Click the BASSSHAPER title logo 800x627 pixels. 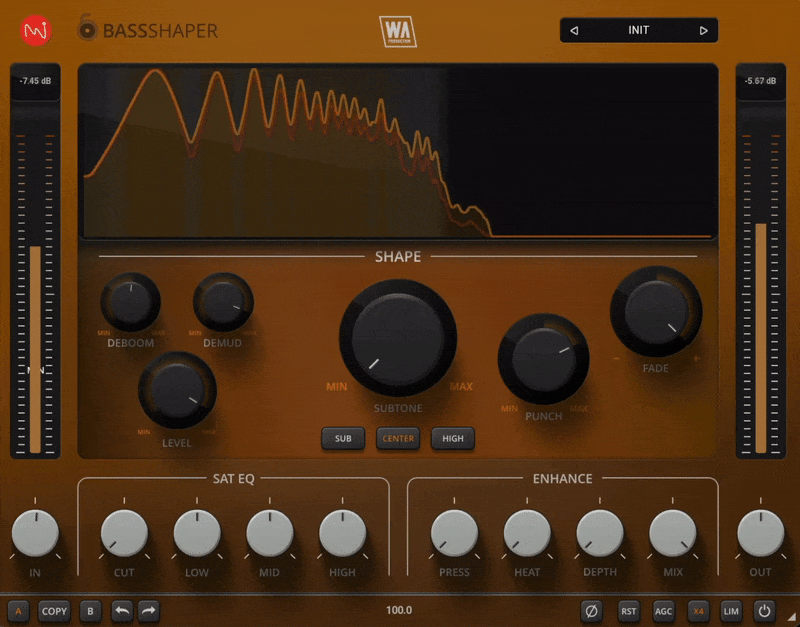pyautogui.click(x=148, y=29)
